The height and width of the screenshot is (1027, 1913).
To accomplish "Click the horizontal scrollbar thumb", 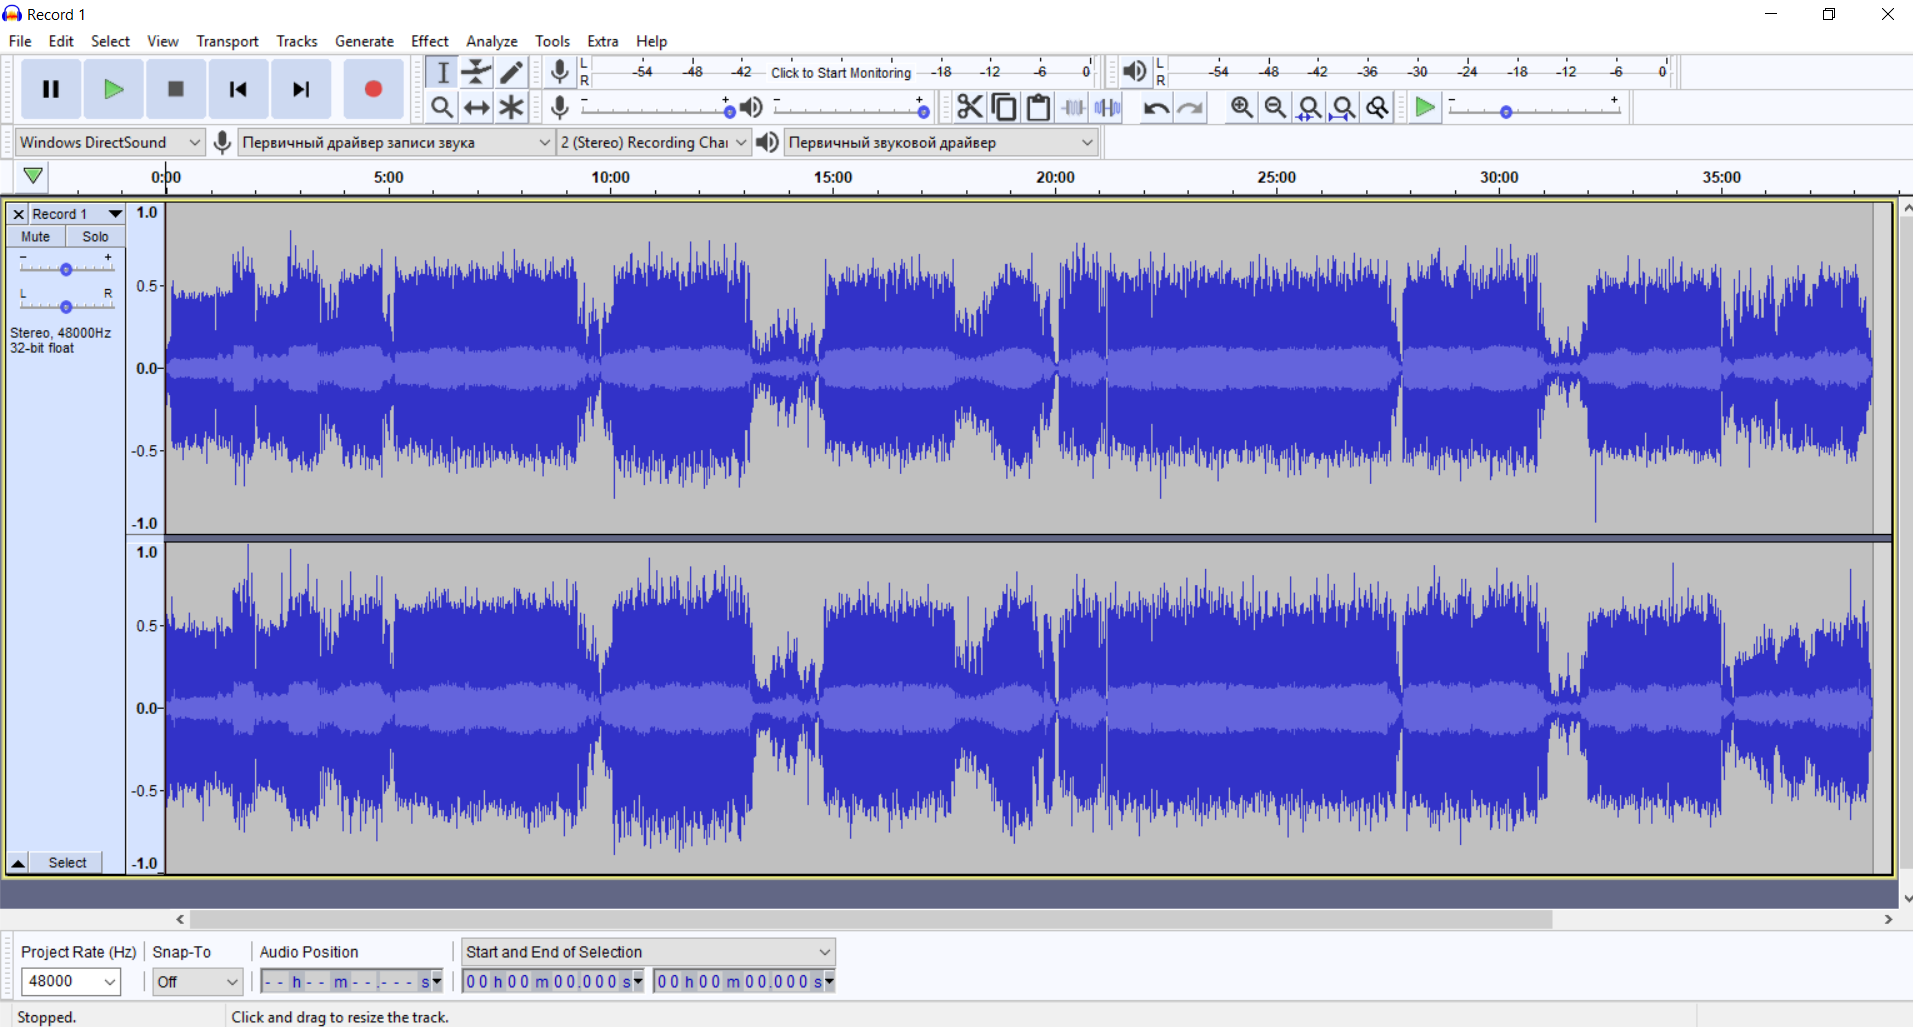I will (871, 919).
